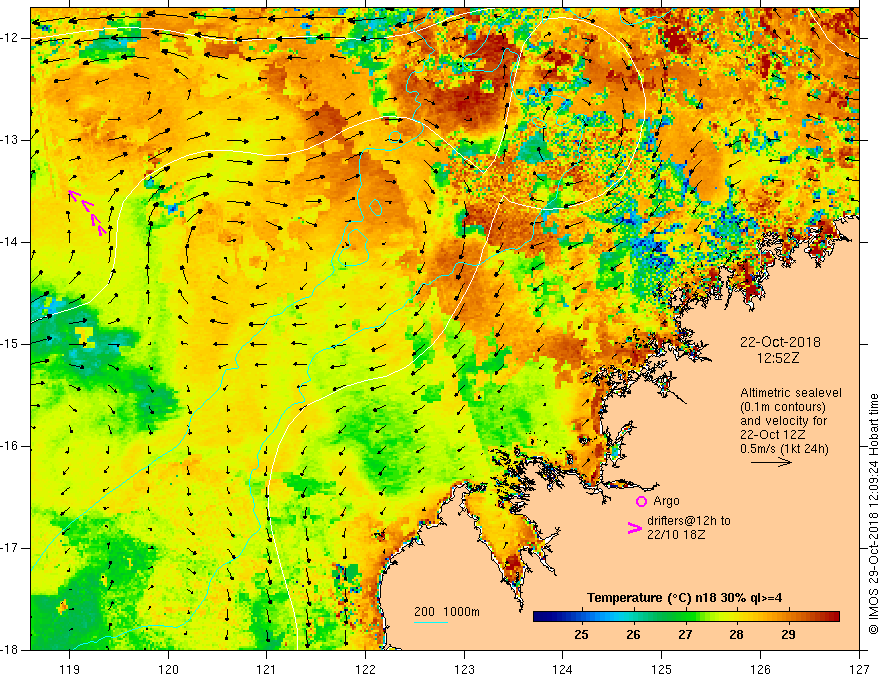The height and width of the screenshot is (680, 880).
Task: Click latitude axis label -14
Action: 10,242
